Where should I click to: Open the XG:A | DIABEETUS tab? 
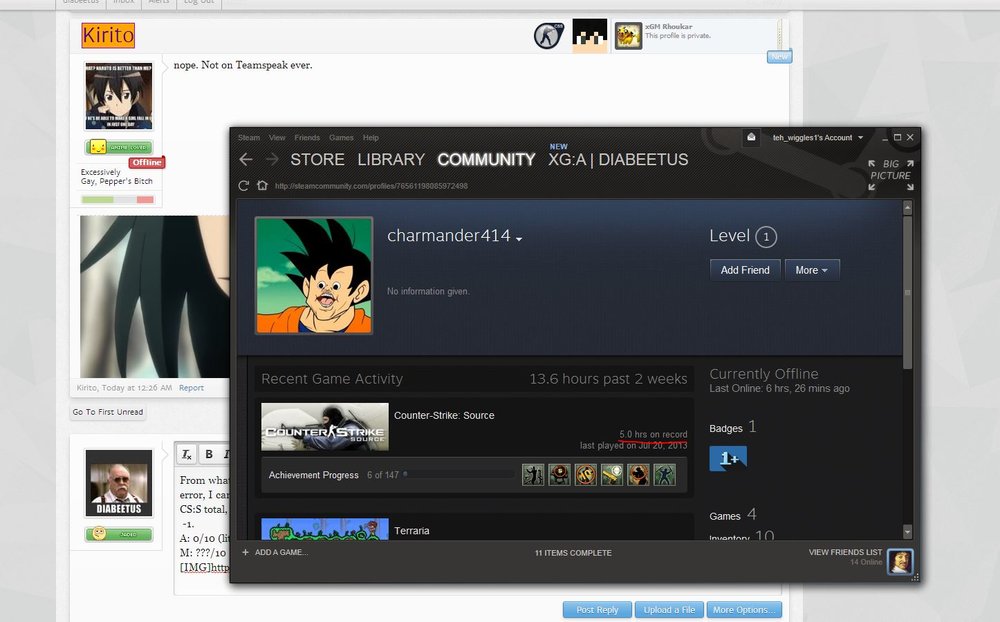[618, 159]
